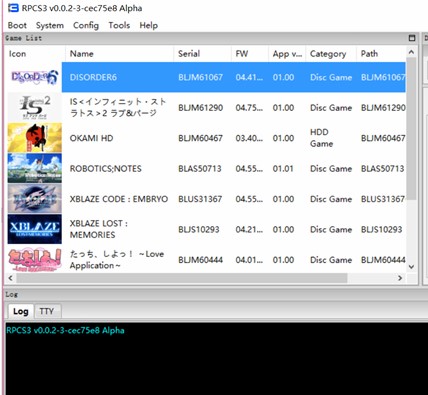Click the game list scroll up arrow

(x=411, y=52)
